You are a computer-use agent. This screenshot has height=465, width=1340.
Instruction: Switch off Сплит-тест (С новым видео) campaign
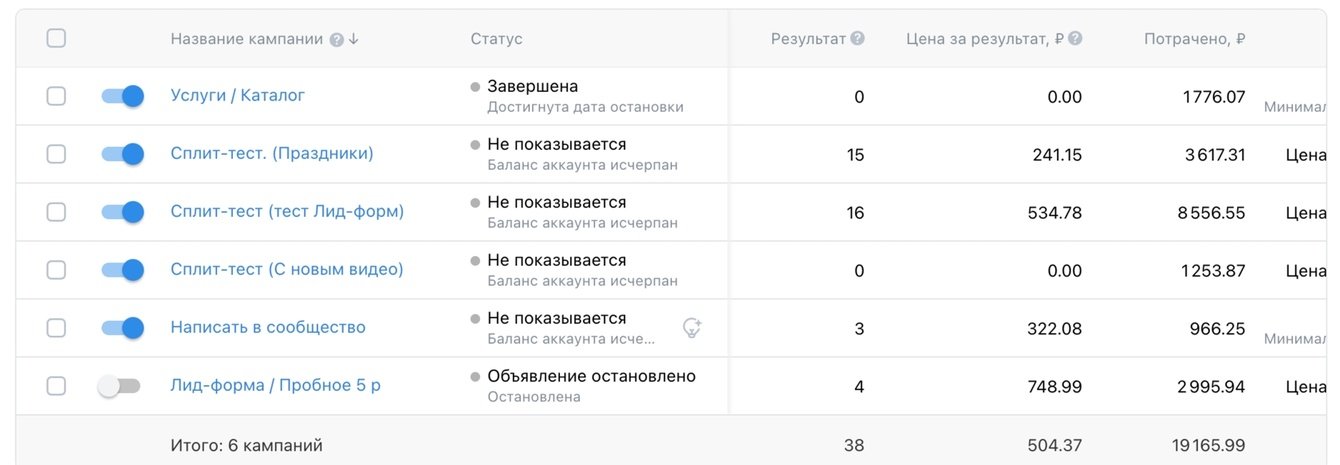pos(122,270)
